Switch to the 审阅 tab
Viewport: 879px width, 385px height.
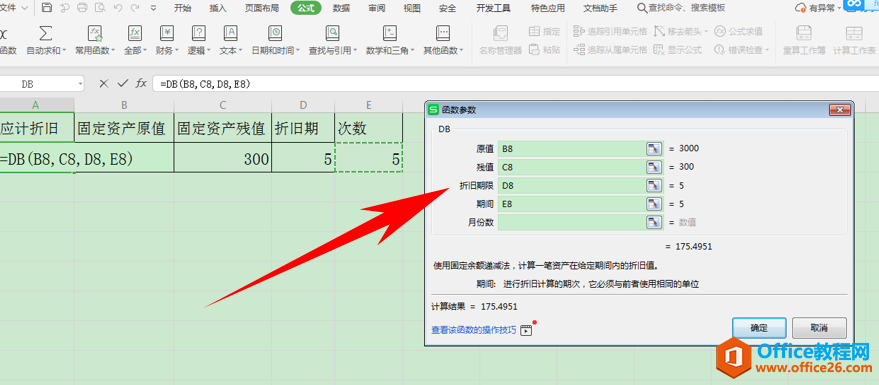pos(377,8)
